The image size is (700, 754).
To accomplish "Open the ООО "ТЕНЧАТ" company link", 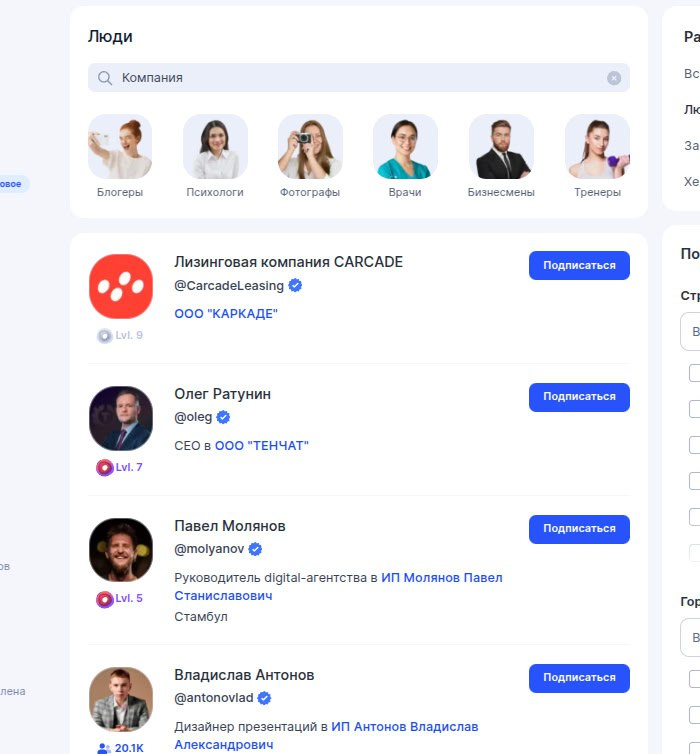I will 262,446.
